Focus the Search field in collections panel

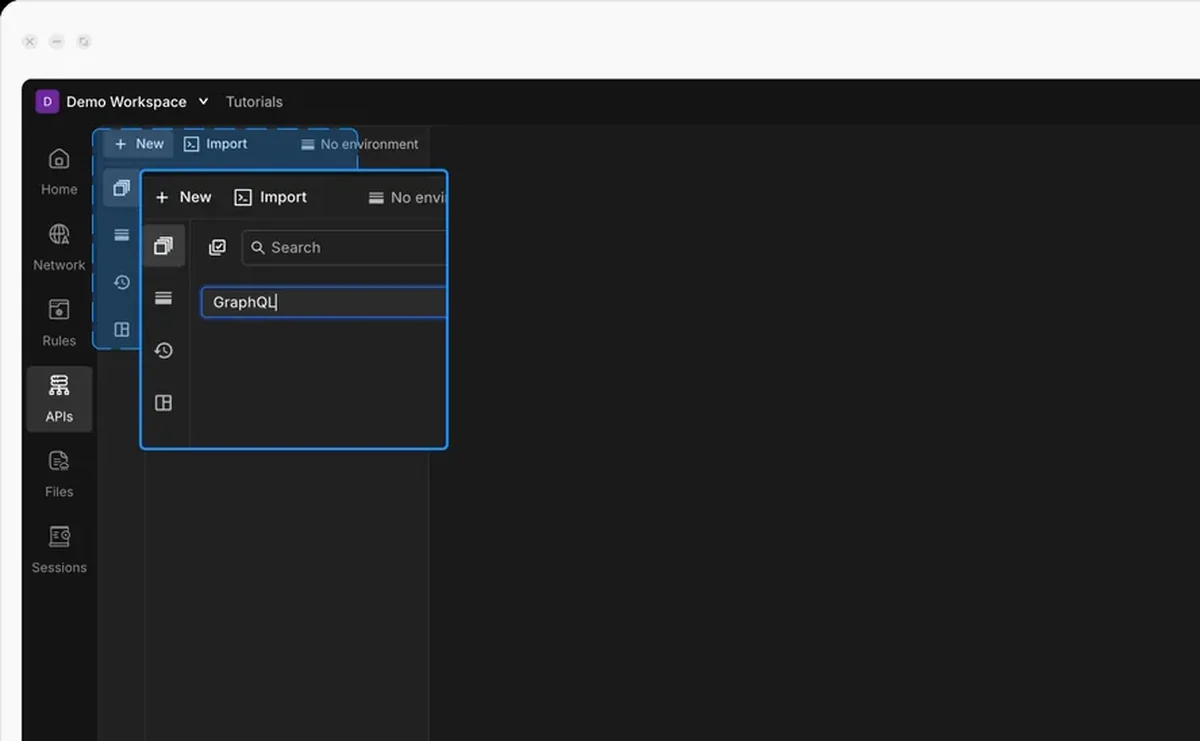click(344, 247)
